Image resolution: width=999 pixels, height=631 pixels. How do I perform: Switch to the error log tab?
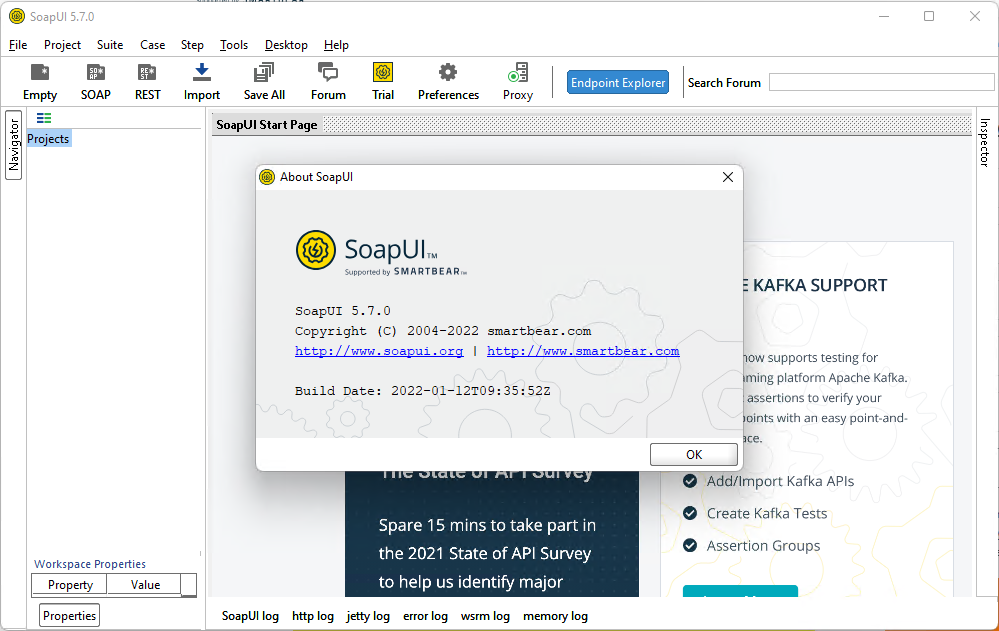tap(425, 616)
